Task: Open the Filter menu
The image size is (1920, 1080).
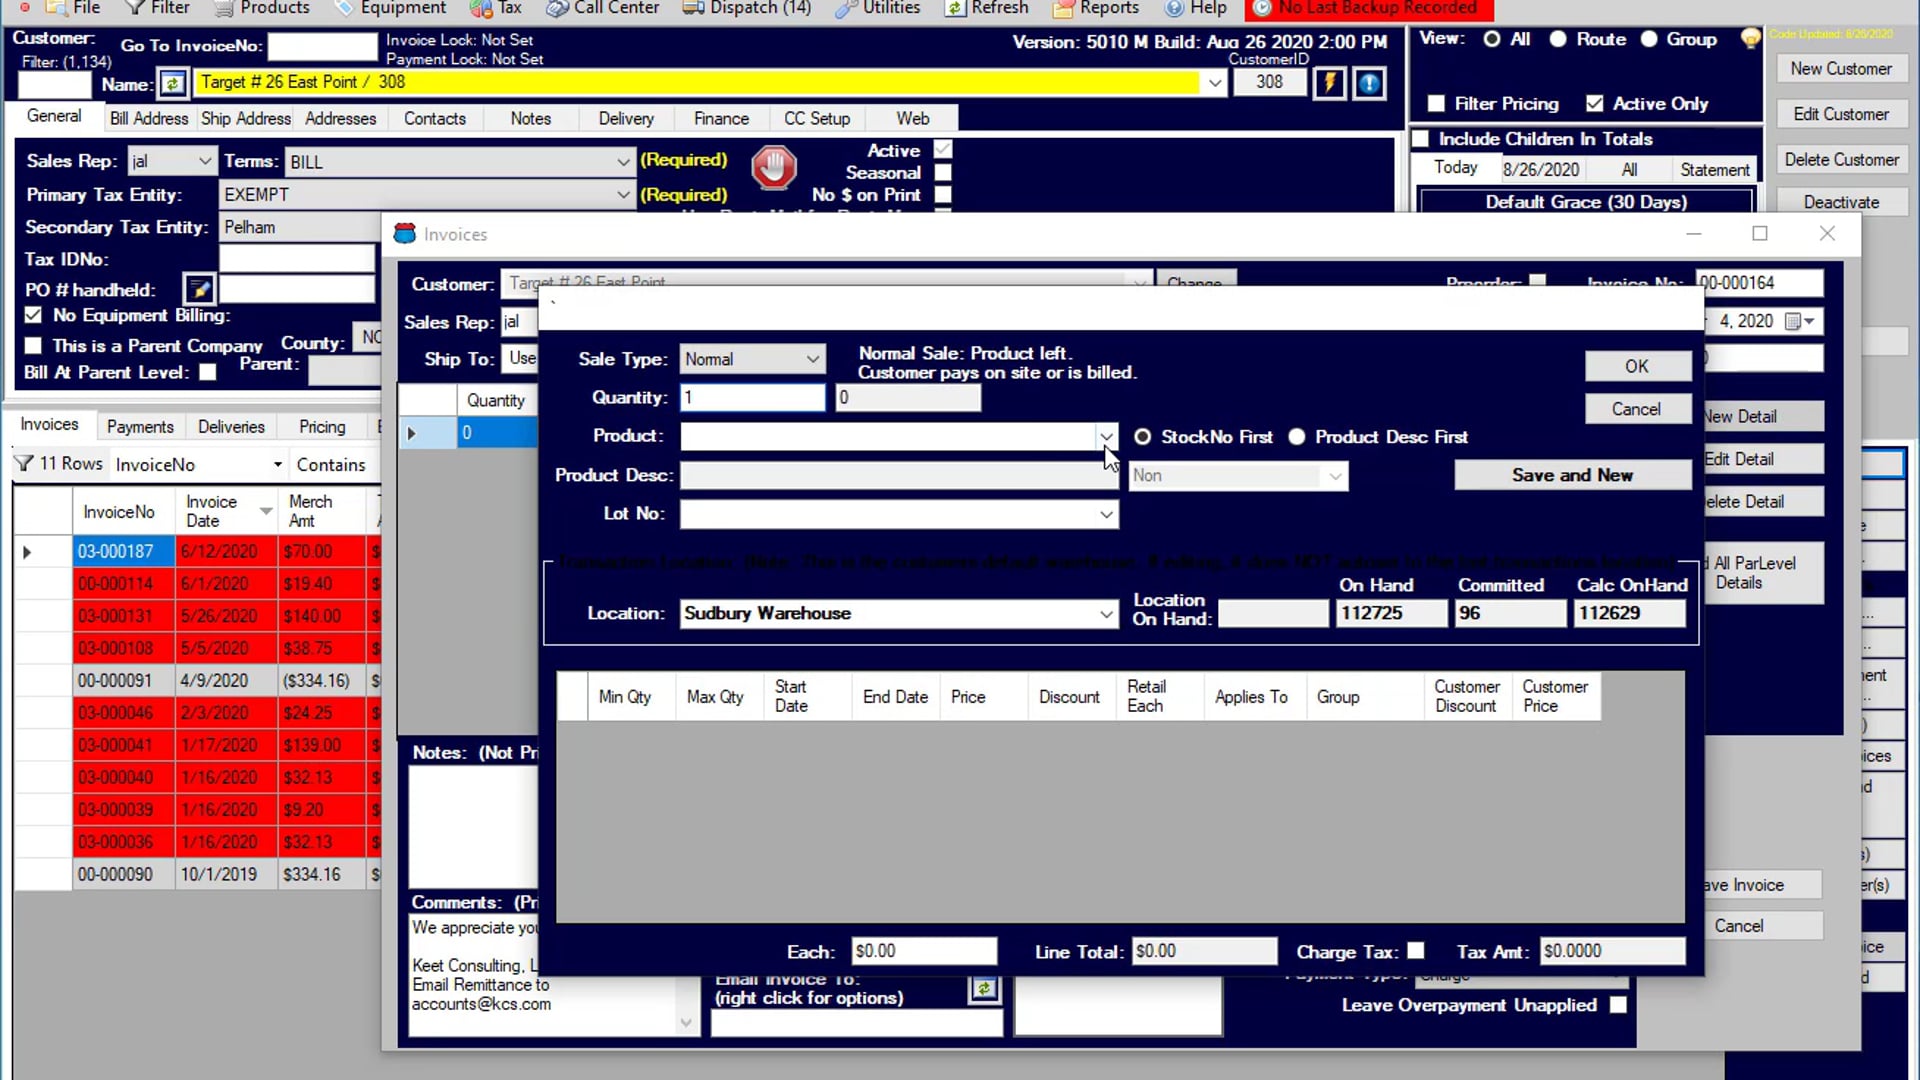Action: tap(158, 8)
